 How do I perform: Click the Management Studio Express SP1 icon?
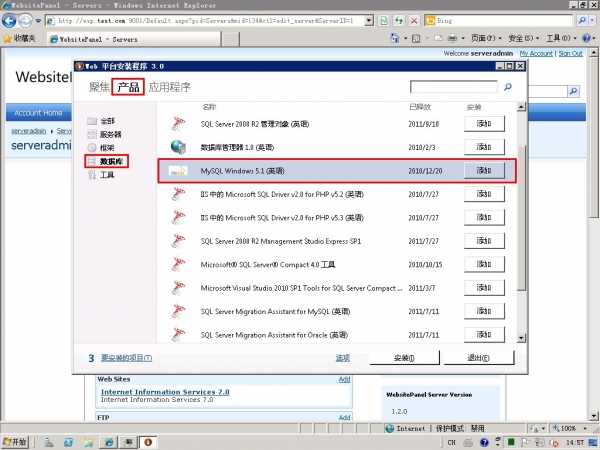click(178, 241)
